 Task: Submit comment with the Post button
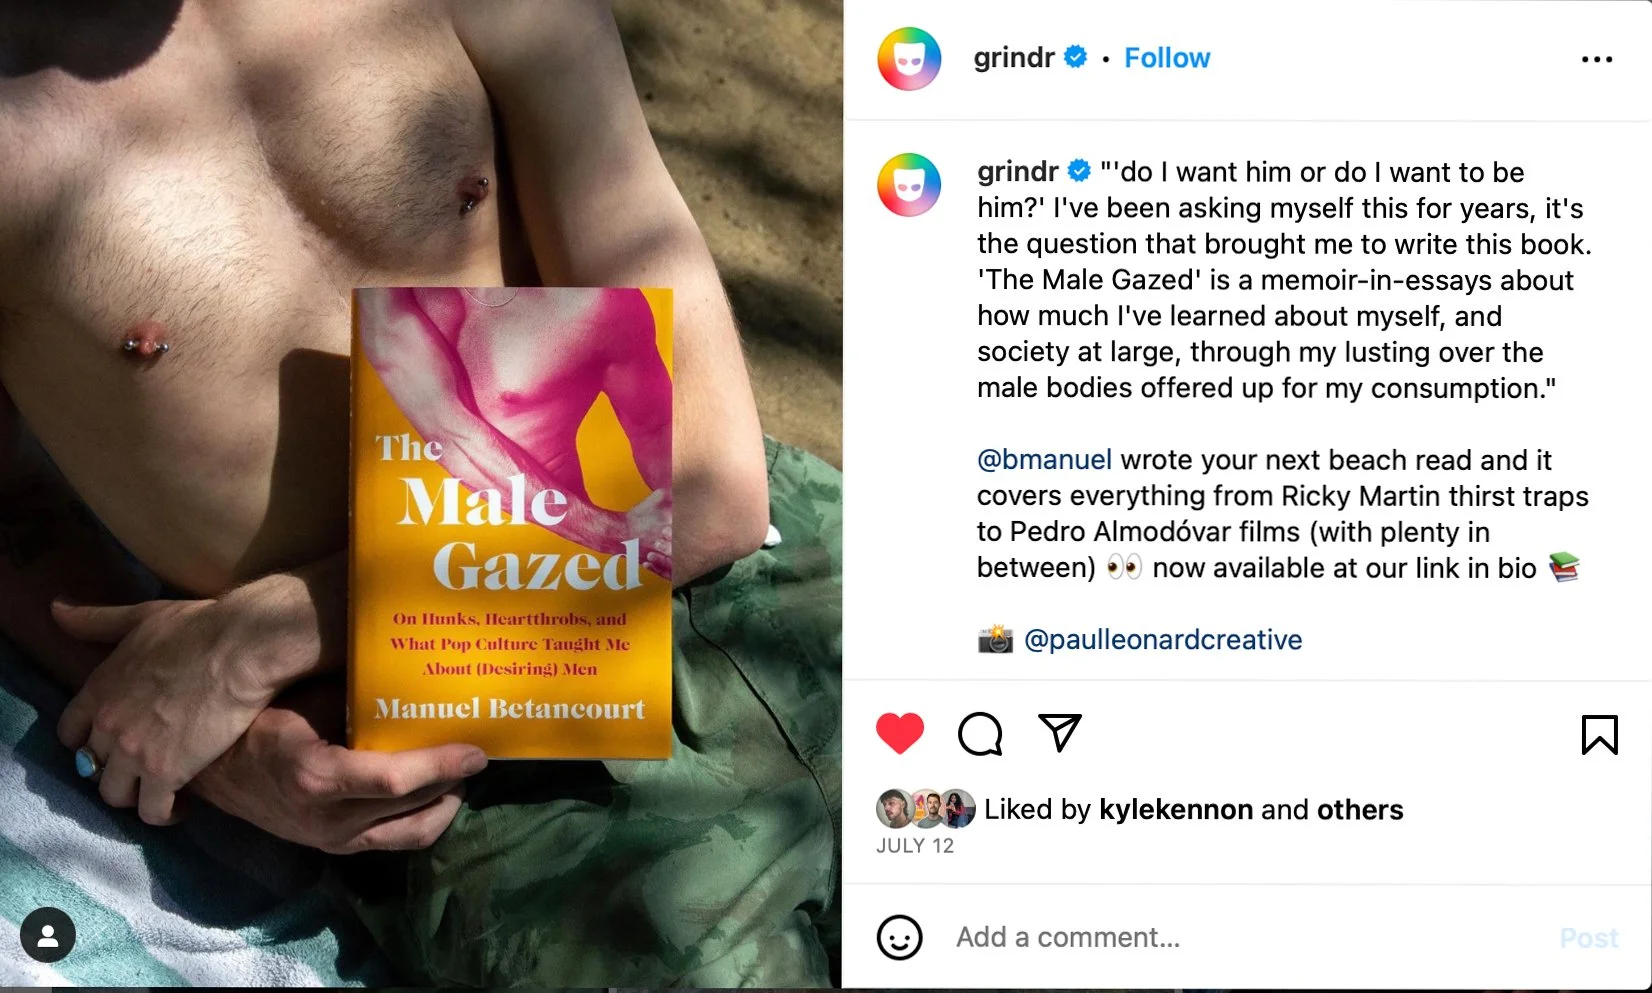[1589, 938]
